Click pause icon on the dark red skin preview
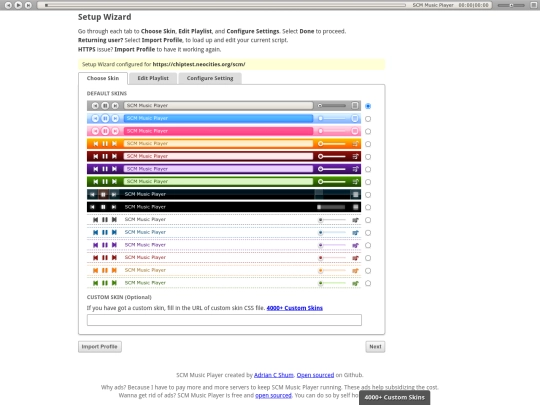The height and width of the screenshot is (405, 540). click(x=105, y=156)
